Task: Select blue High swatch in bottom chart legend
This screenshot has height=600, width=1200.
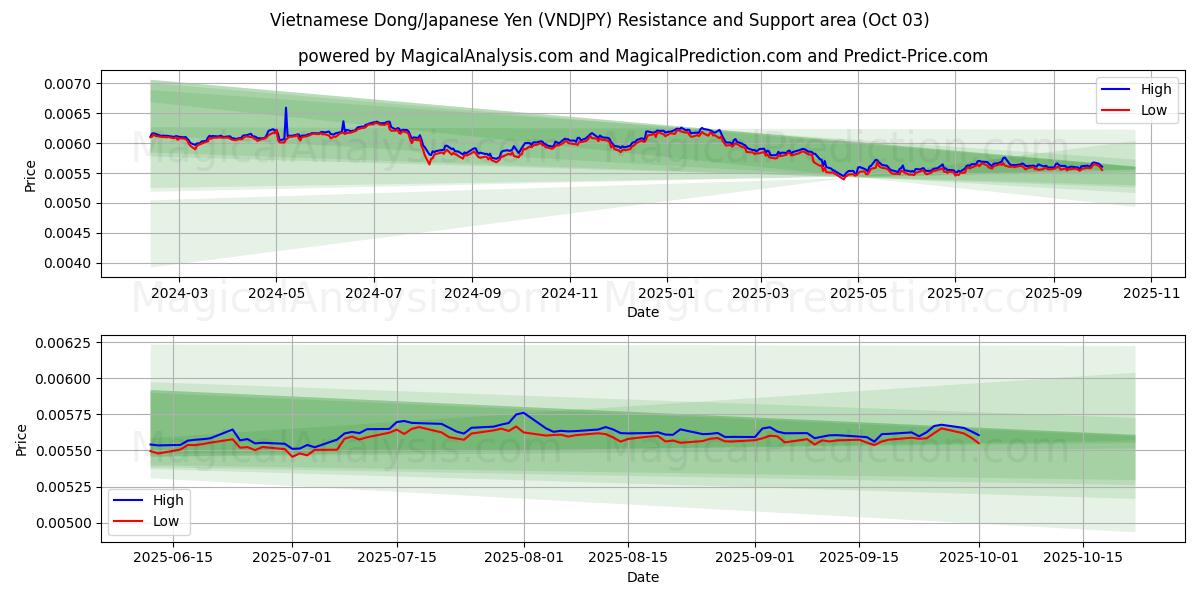Action: 128,500
